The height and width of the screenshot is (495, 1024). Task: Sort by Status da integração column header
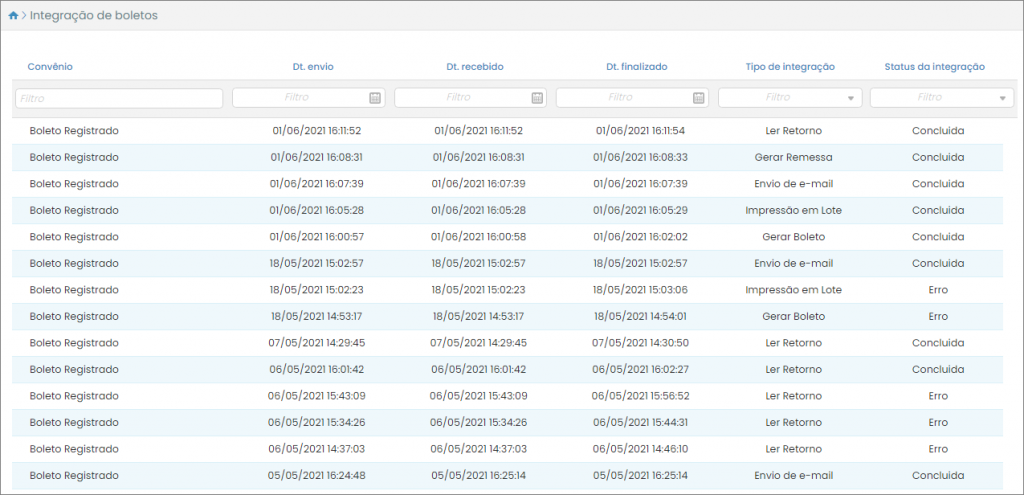point(935,67)
